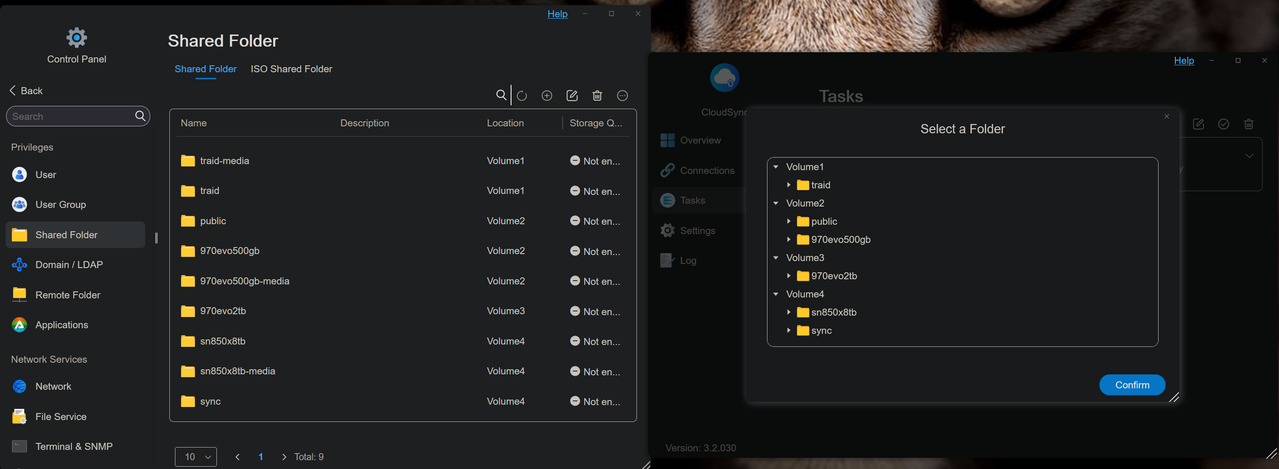Viewport: 1279px width, 469px height.
Task: Collapse the Volume1 tree node
Action: click(x=776, y=167)
